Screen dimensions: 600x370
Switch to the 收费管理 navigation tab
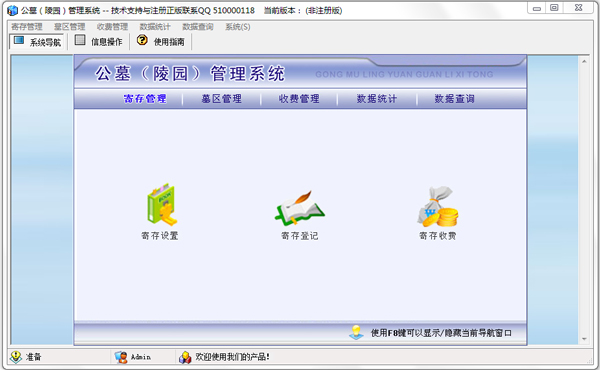[299, 99]
